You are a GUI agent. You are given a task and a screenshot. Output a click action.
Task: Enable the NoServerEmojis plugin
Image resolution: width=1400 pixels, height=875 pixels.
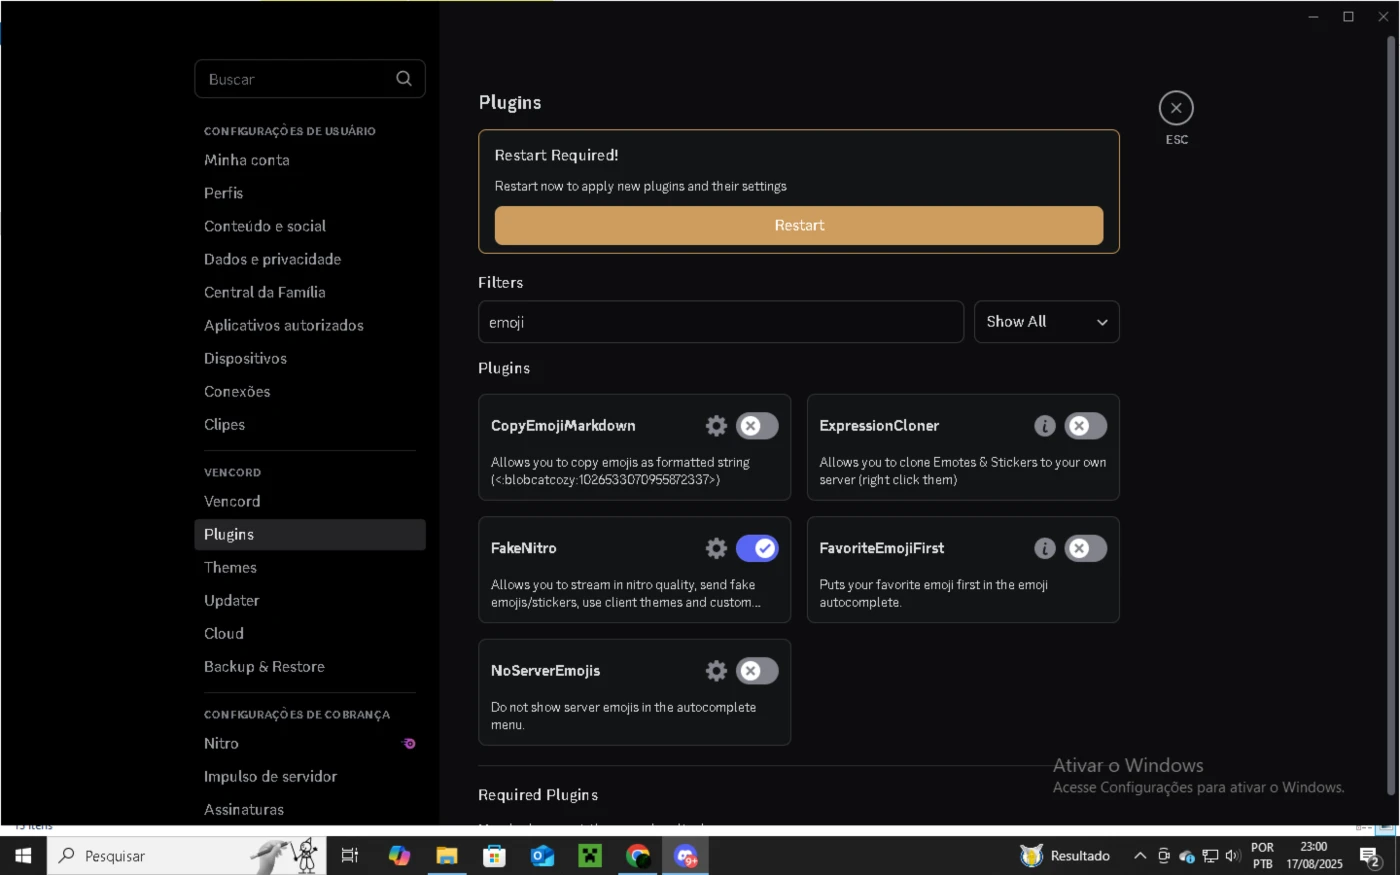point(757,671)
